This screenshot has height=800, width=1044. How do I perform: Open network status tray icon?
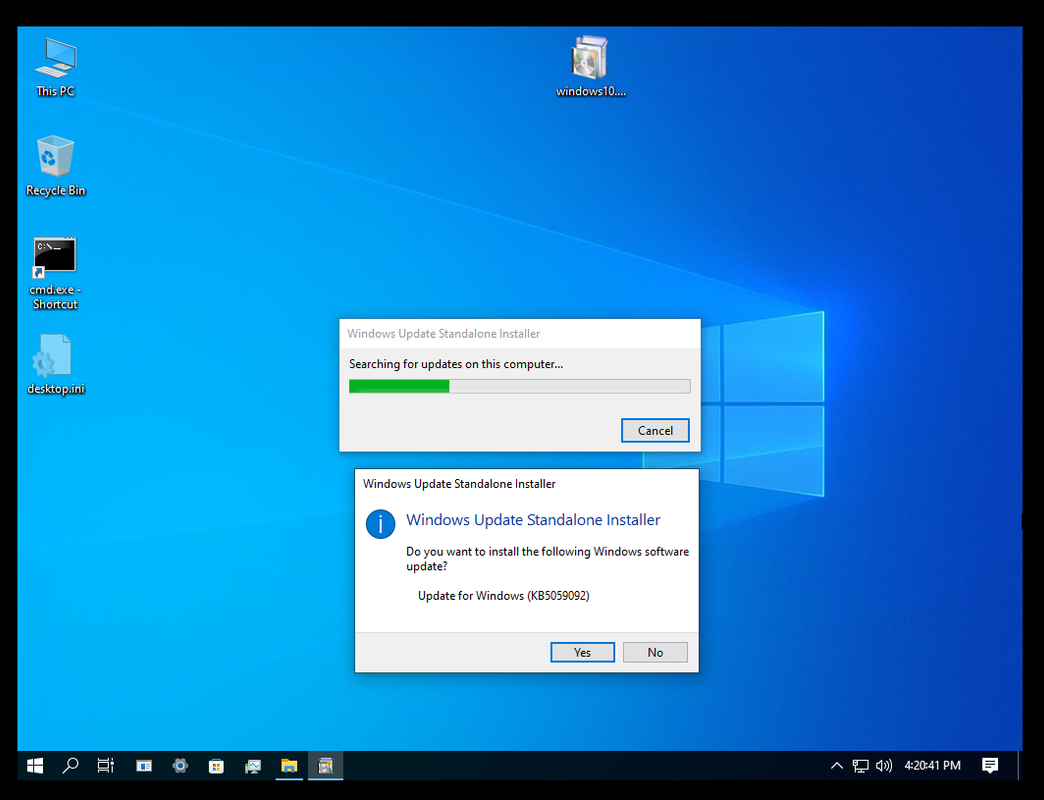coord(860,765)
